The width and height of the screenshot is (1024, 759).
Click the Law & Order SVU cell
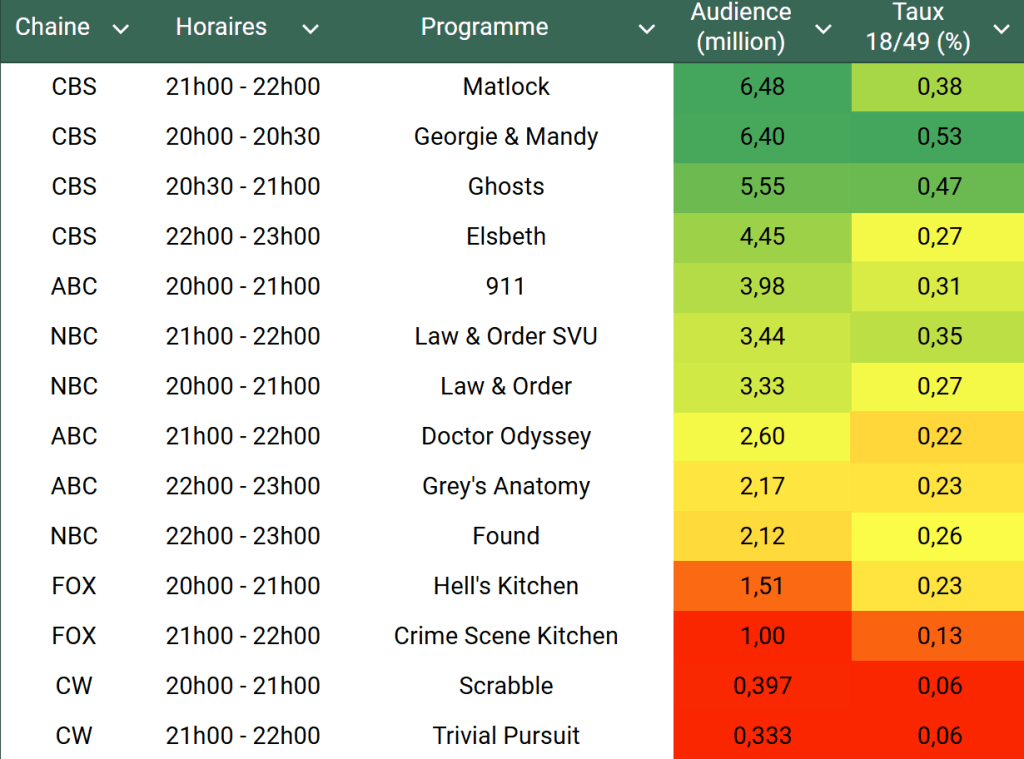click(506, 337)
